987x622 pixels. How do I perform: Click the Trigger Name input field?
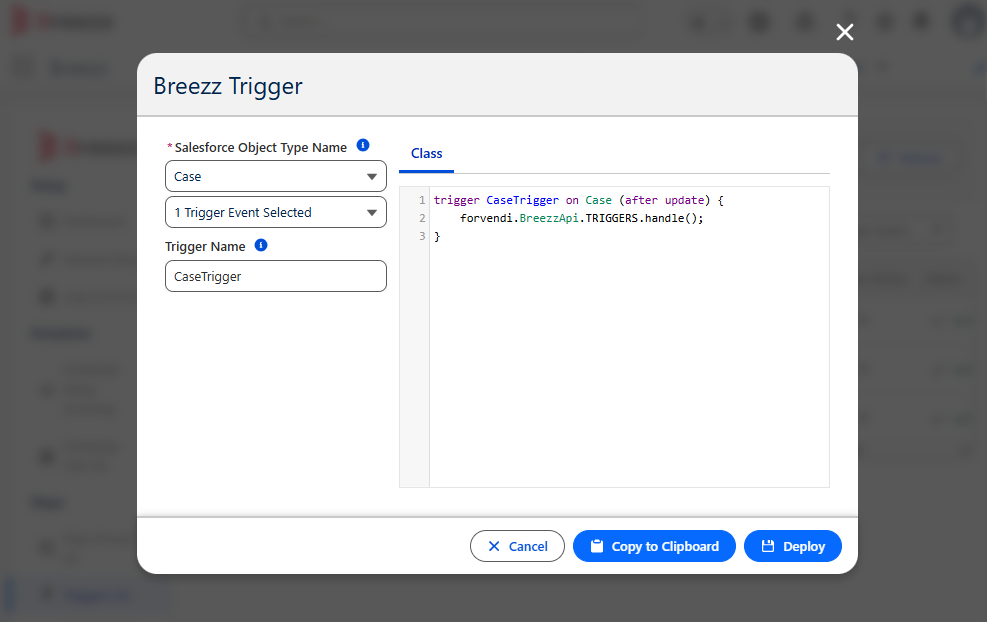pos(276,276)
